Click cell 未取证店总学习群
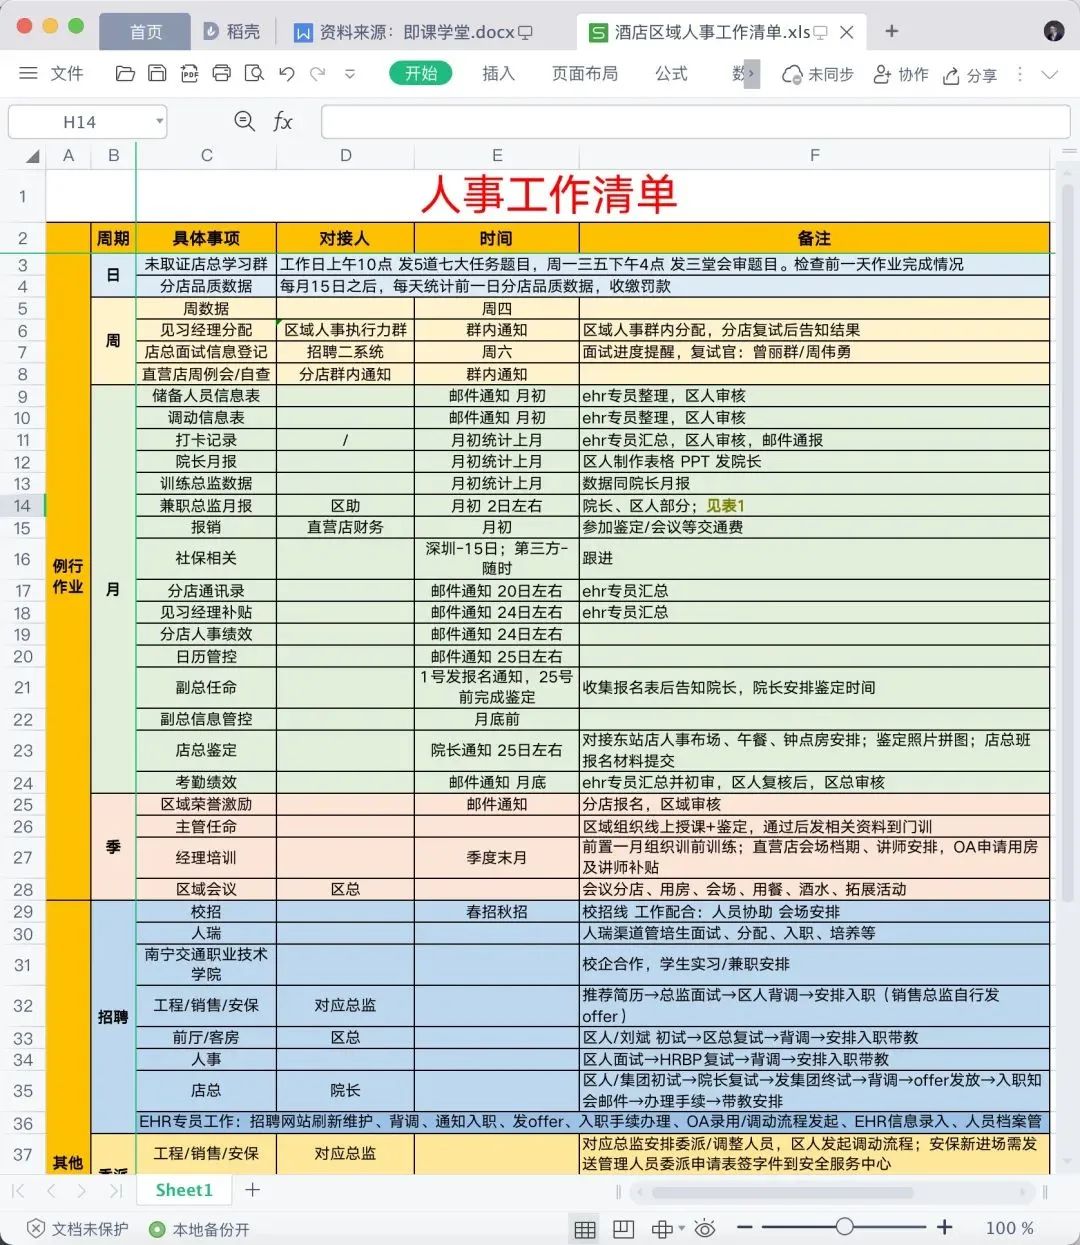 click(x=206, y=264)
